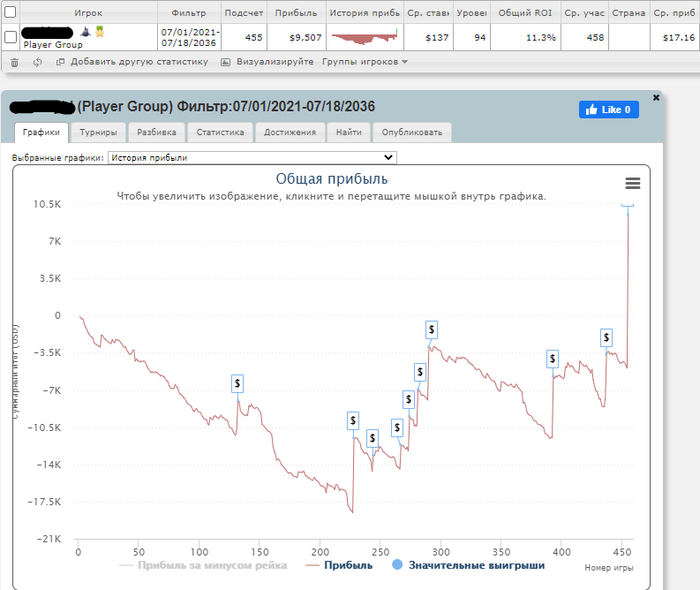
Task: Select the $ win marker near game 437
Action: coord(606,337)
